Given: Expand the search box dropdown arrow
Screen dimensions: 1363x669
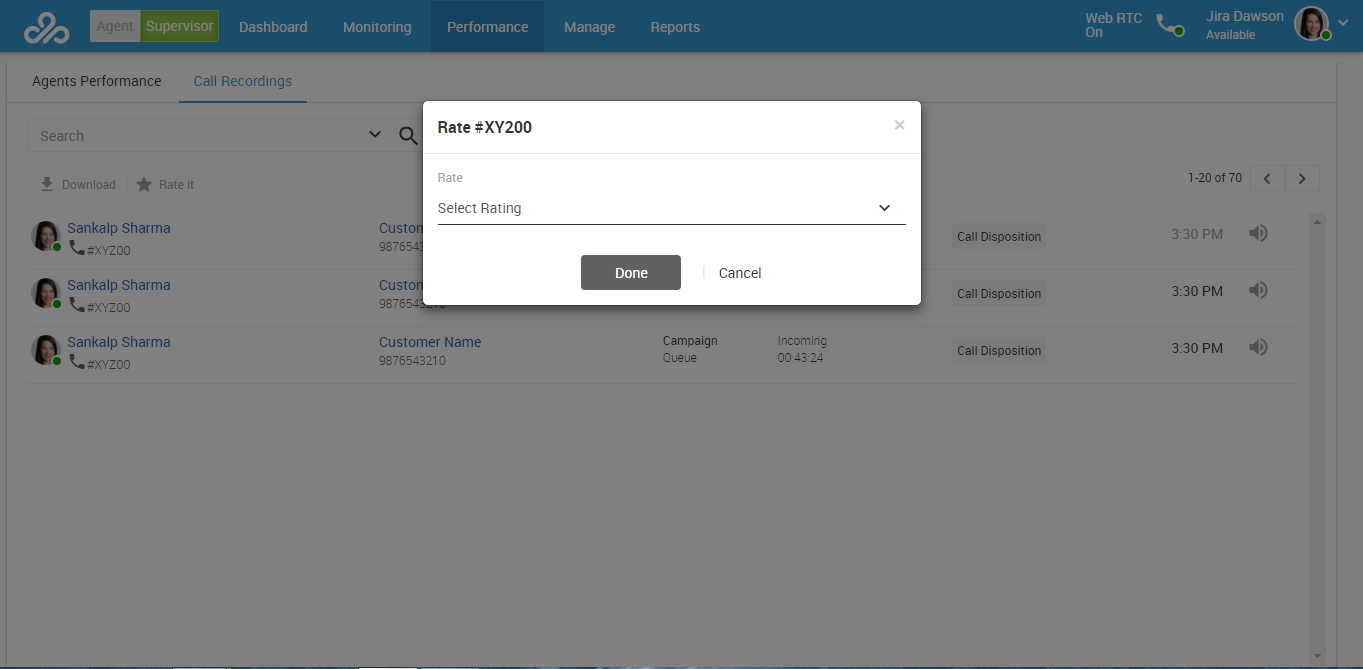Looking at the screenshot, I should 375,135.
